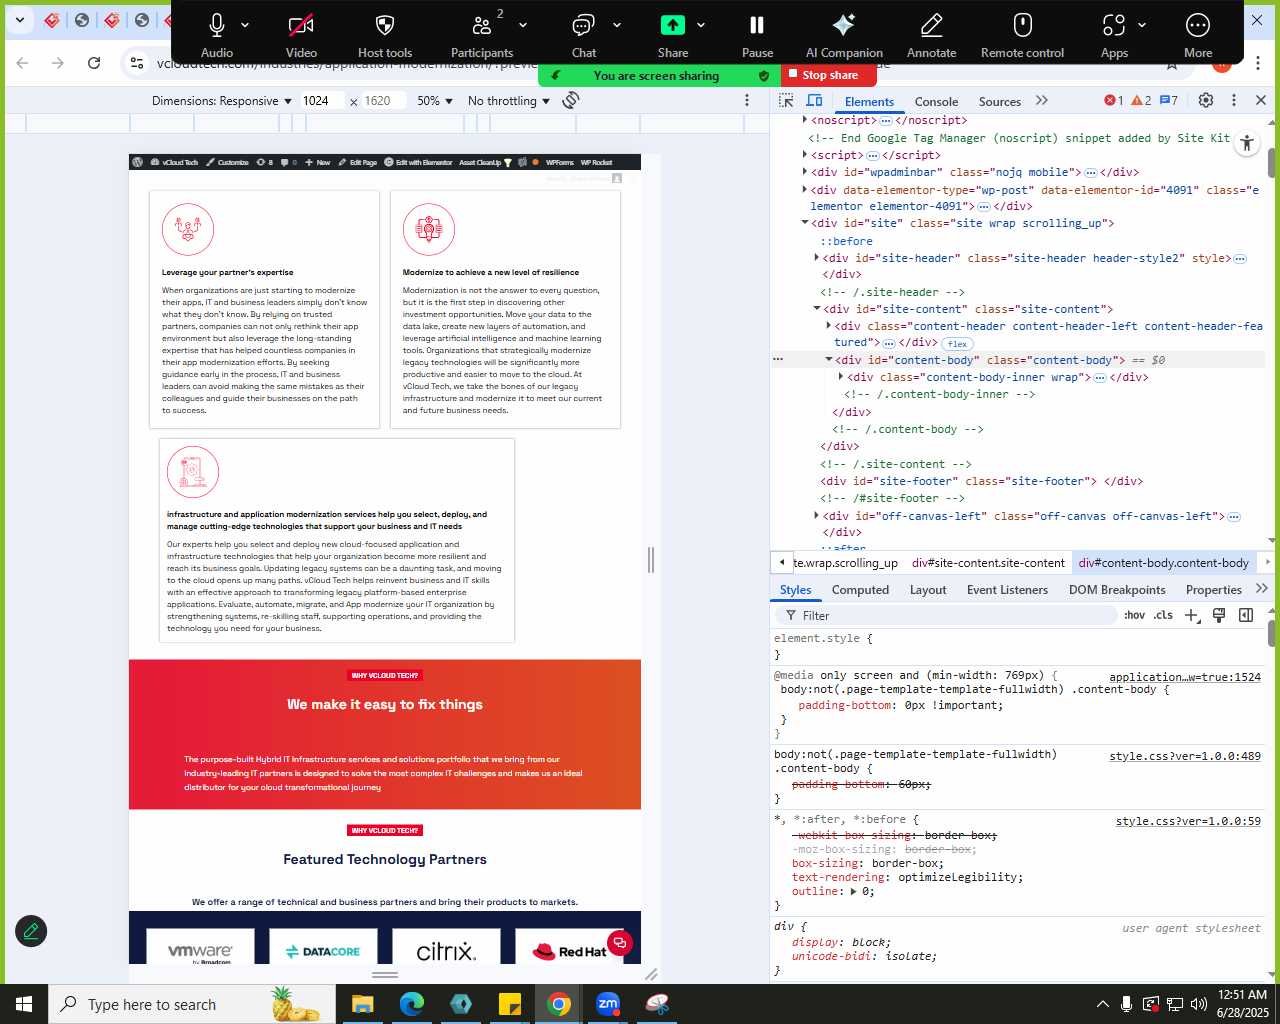This screenshot has height=1024, width=1280.
Task: Reload the browser page
Action: pos(94,63)
